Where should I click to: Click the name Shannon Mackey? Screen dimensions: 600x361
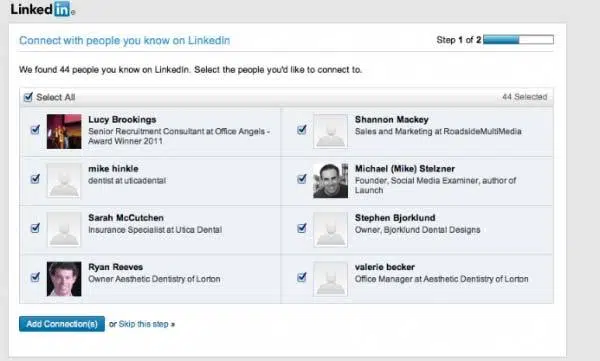(x=391, y=119)
